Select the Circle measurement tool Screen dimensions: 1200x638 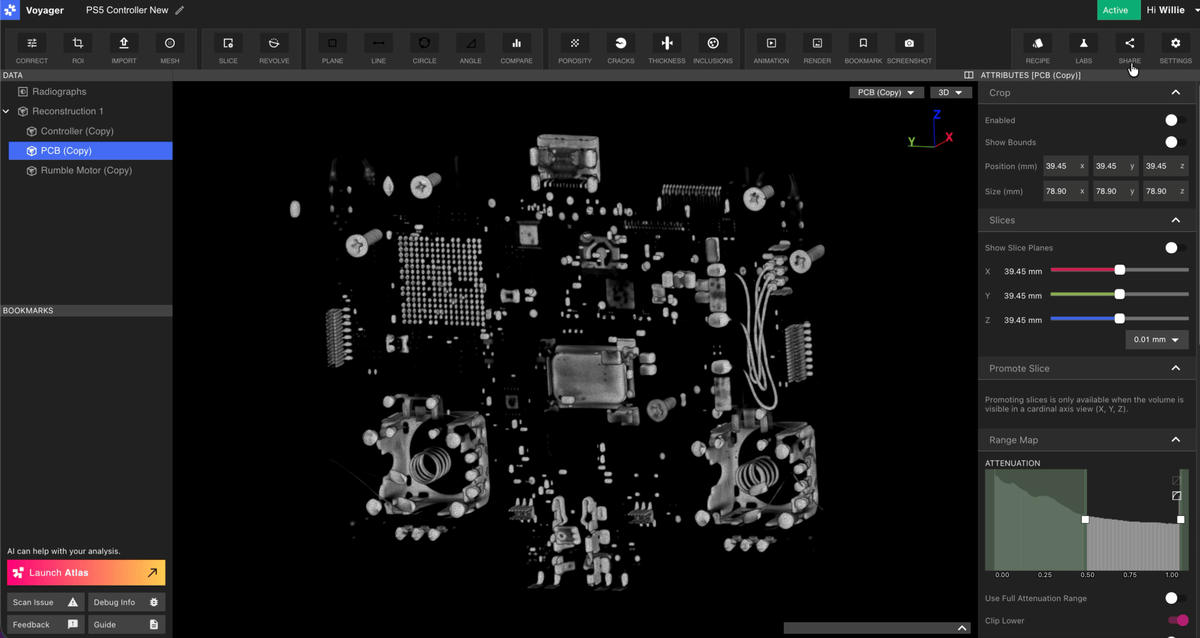point(424,49)
